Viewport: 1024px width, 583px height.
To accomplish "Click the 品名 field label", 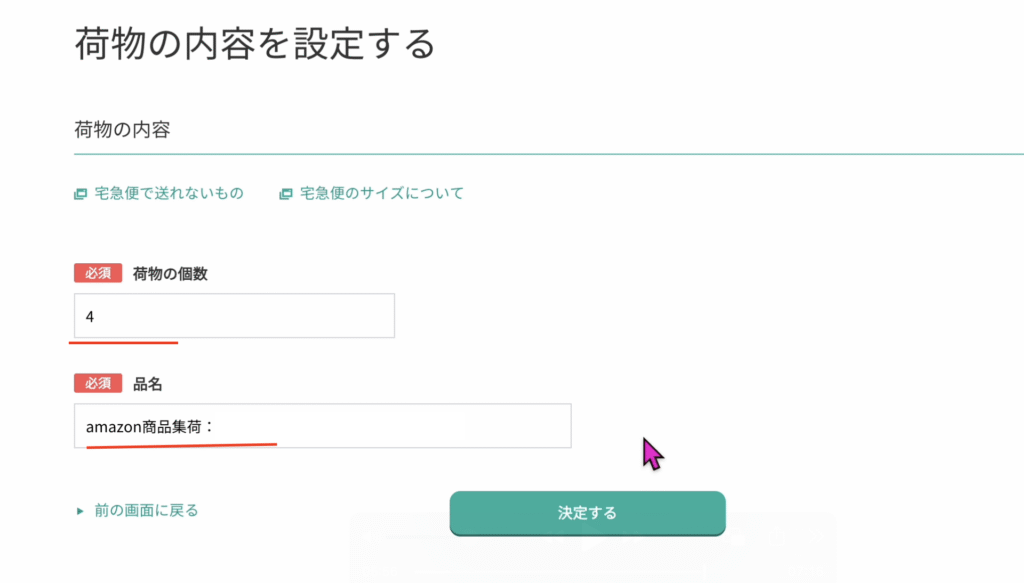I will point(147,384).
